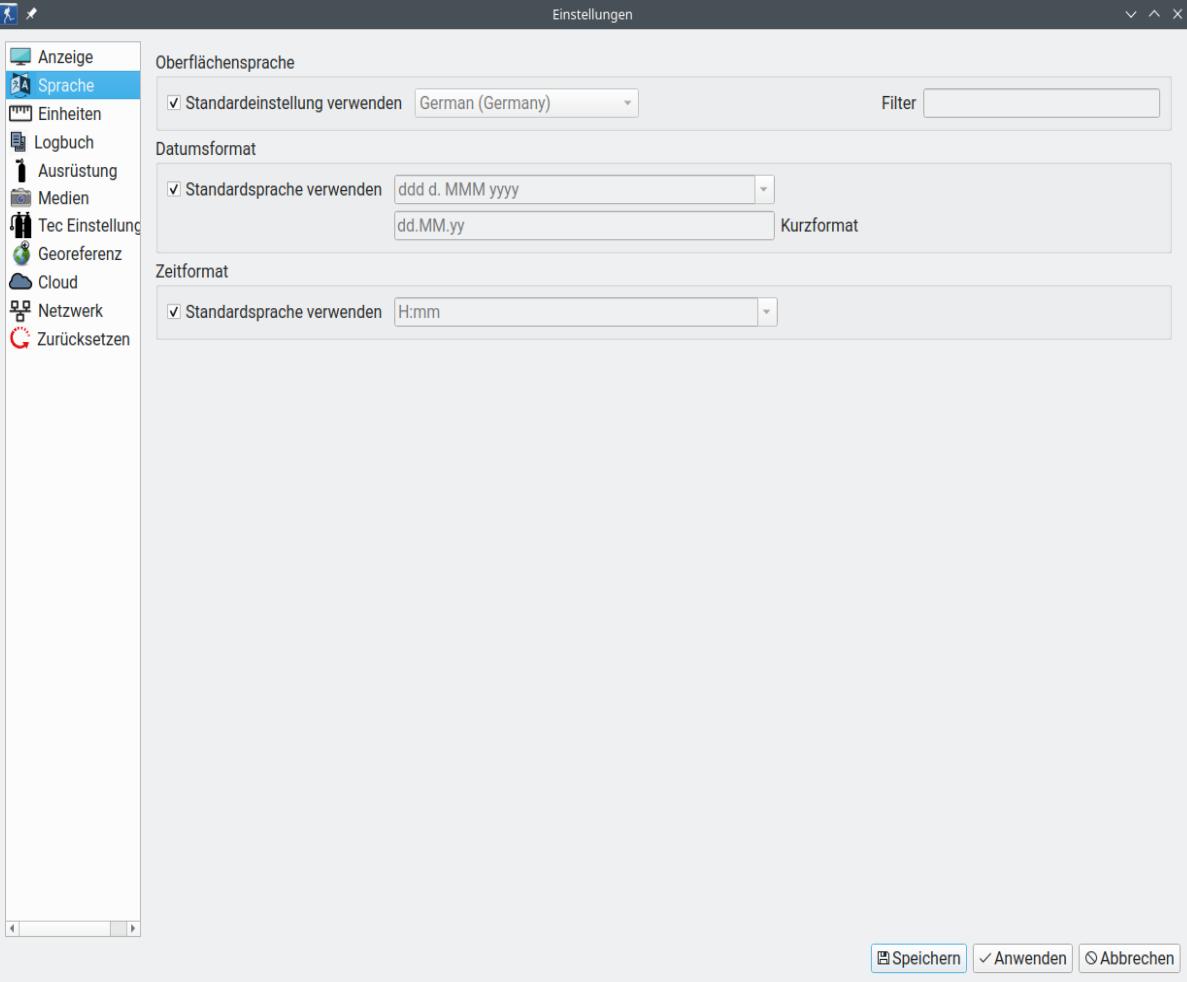Open the German (Germany) language dropdown
The width and height of the screenshot is (1187, 982).
[x=526, y=103]
